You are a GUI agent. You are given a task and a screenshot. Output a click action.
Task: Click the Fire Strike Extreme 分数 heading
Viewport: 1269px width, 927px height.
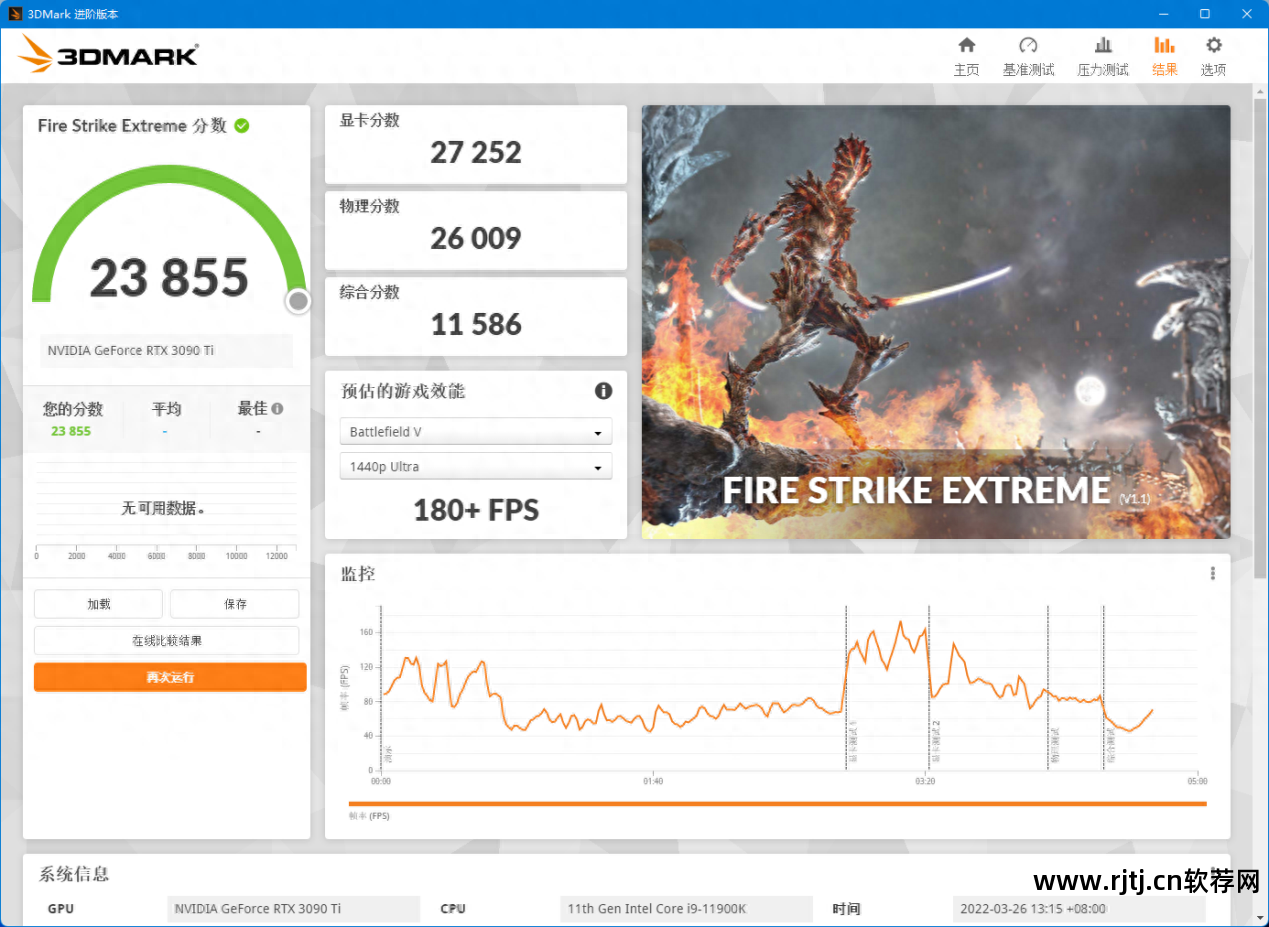[132, 126]
